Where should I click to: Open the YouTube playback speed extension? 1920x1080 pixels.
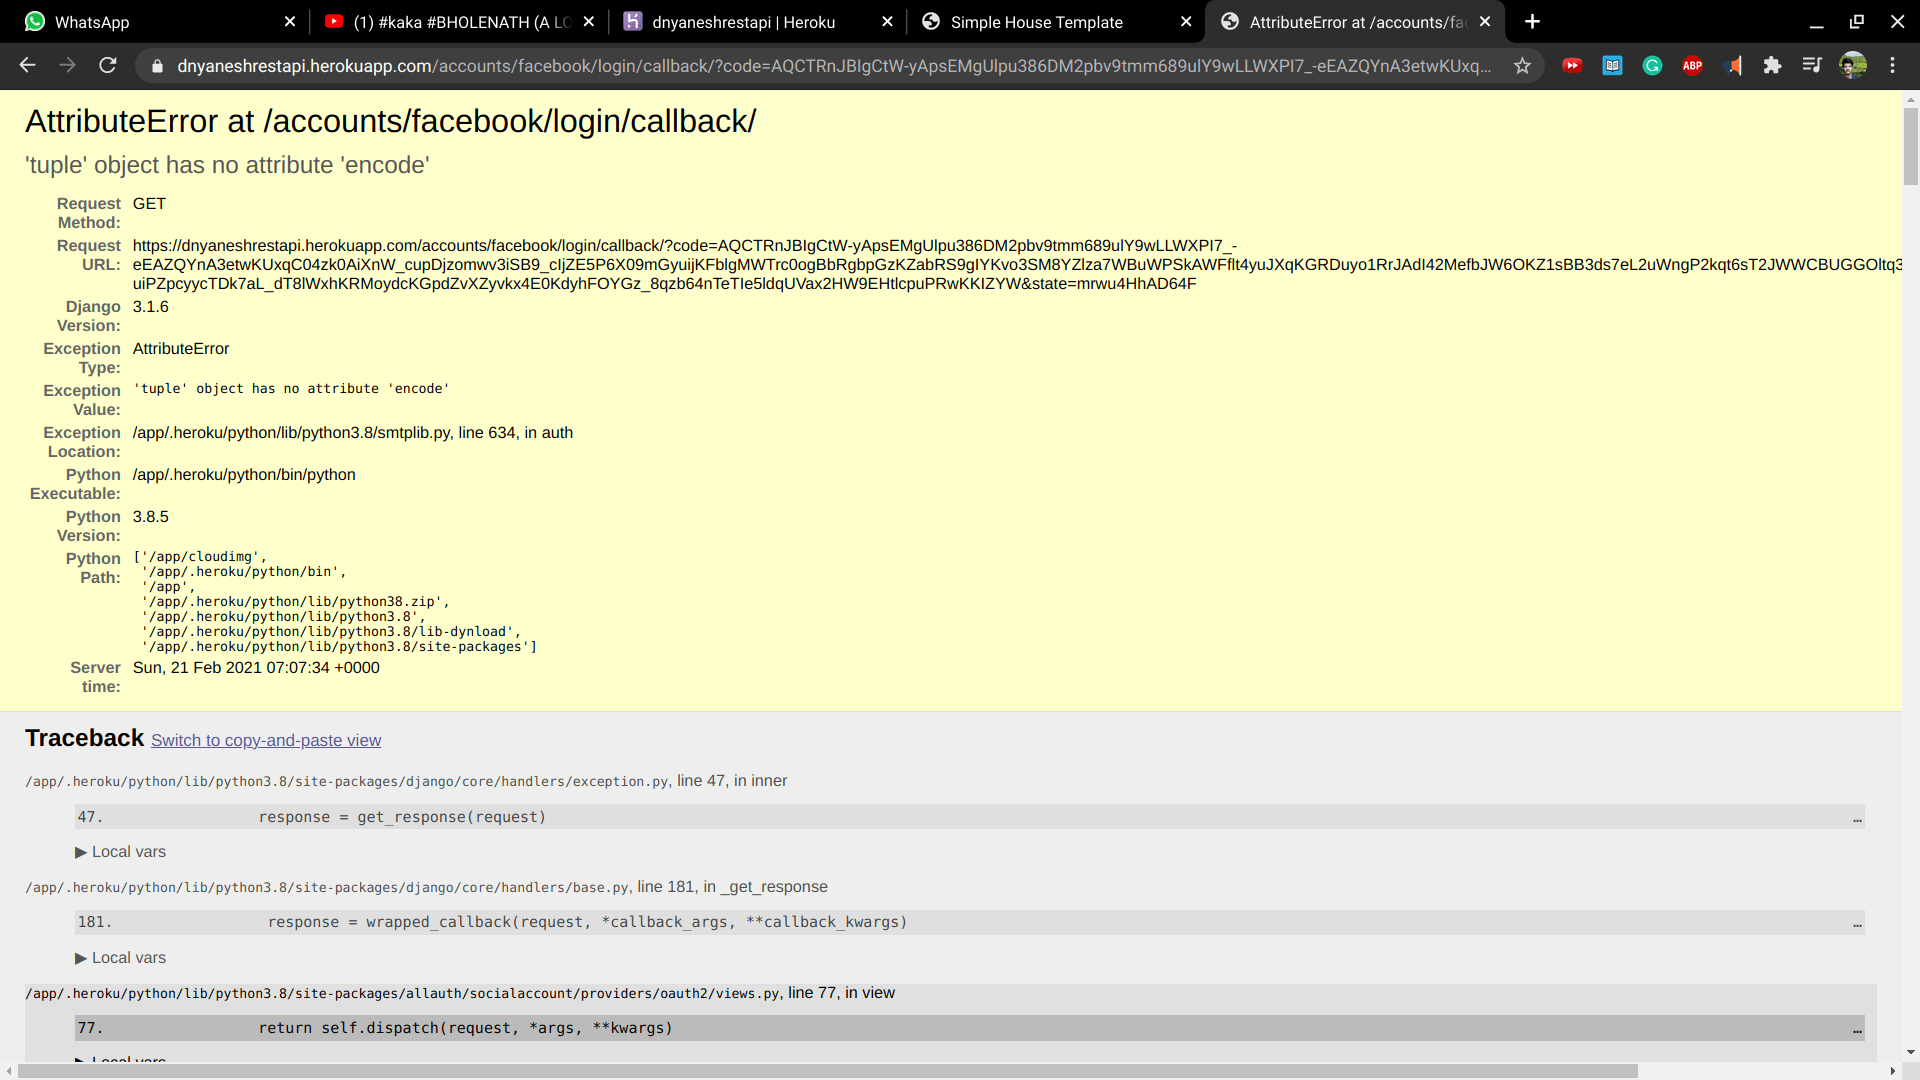(1572, 65)
